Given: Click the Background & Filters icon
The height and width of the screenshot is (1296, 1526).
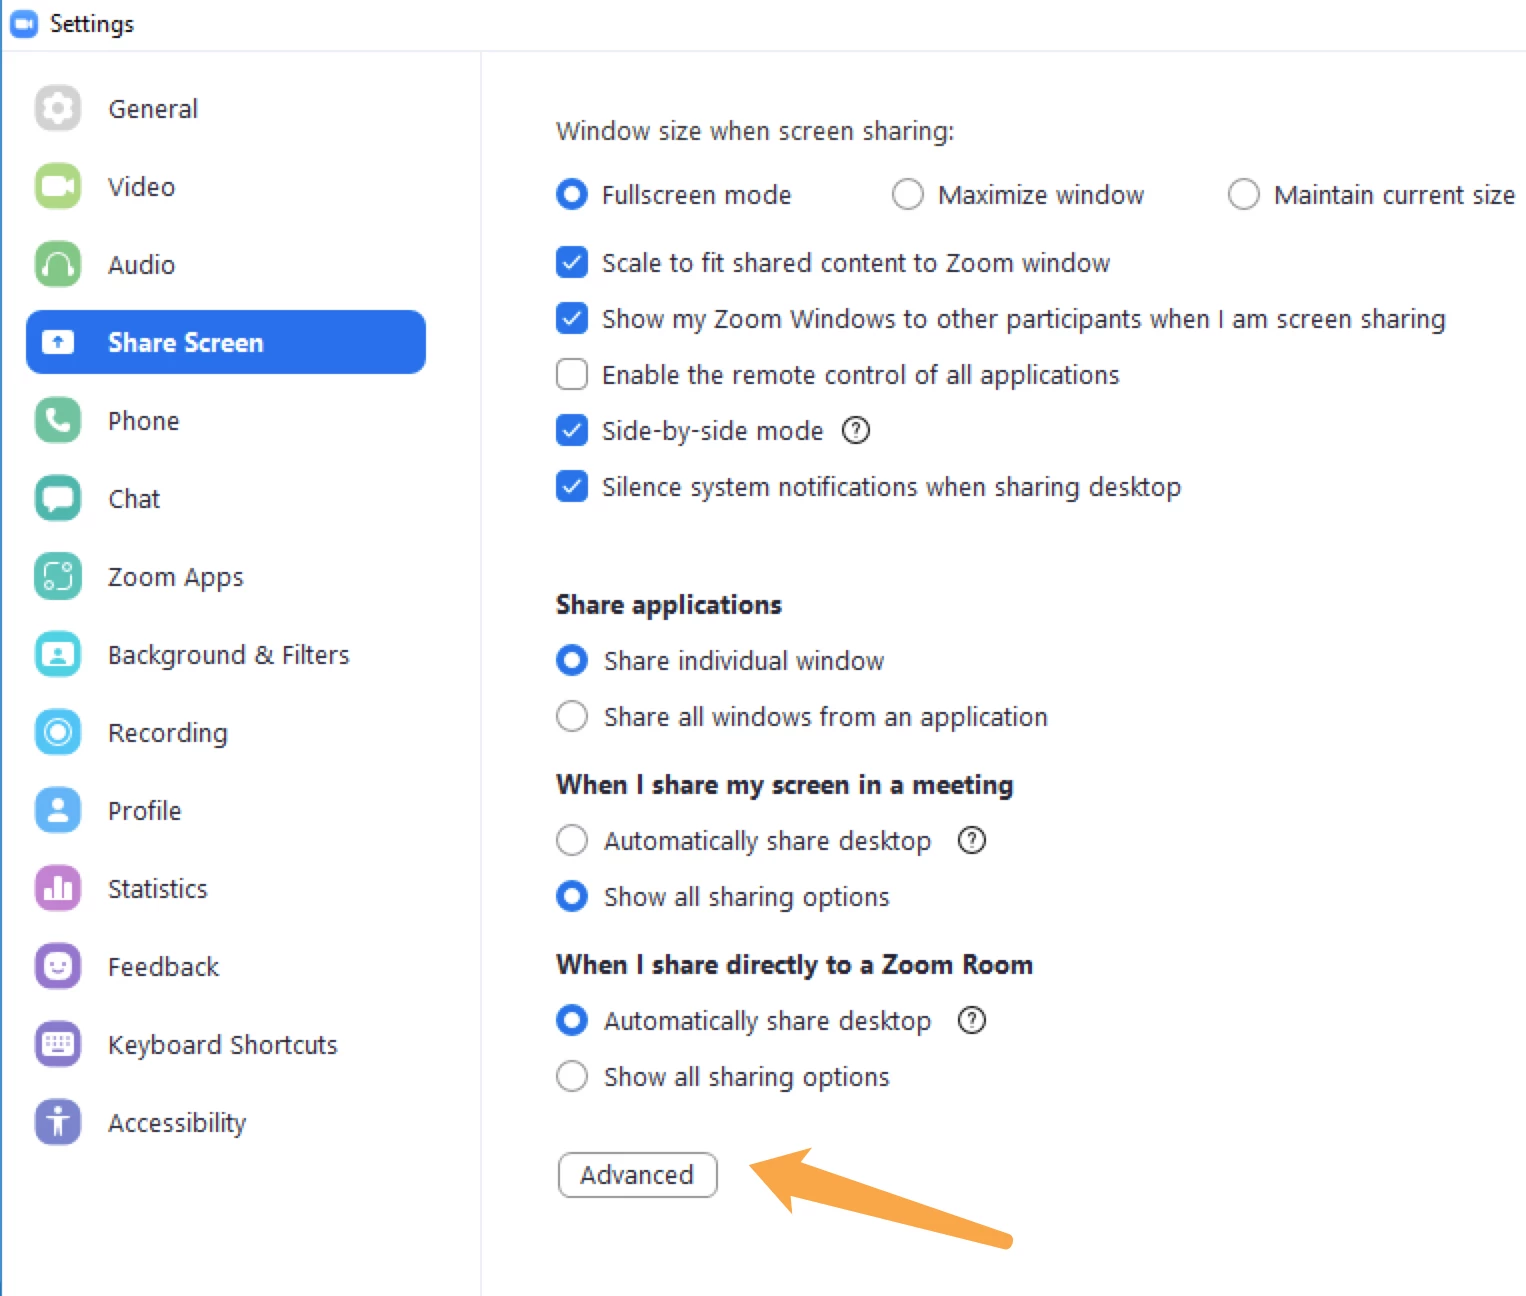Looking at the screenshot, I should [x=58, y=654].
